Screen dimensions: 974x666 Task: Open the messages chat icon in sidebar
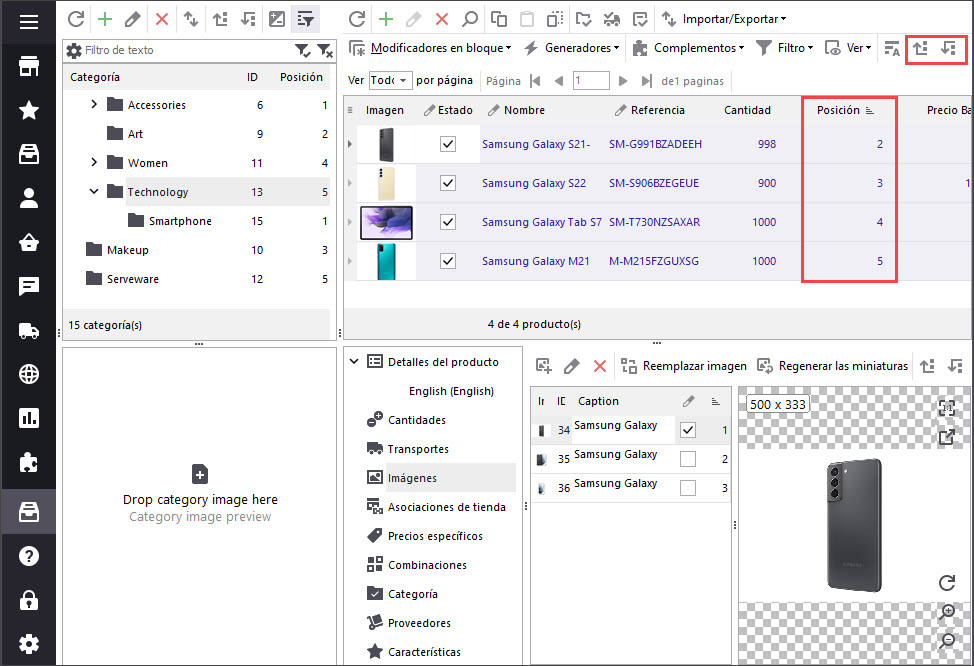tap(29, 286)
